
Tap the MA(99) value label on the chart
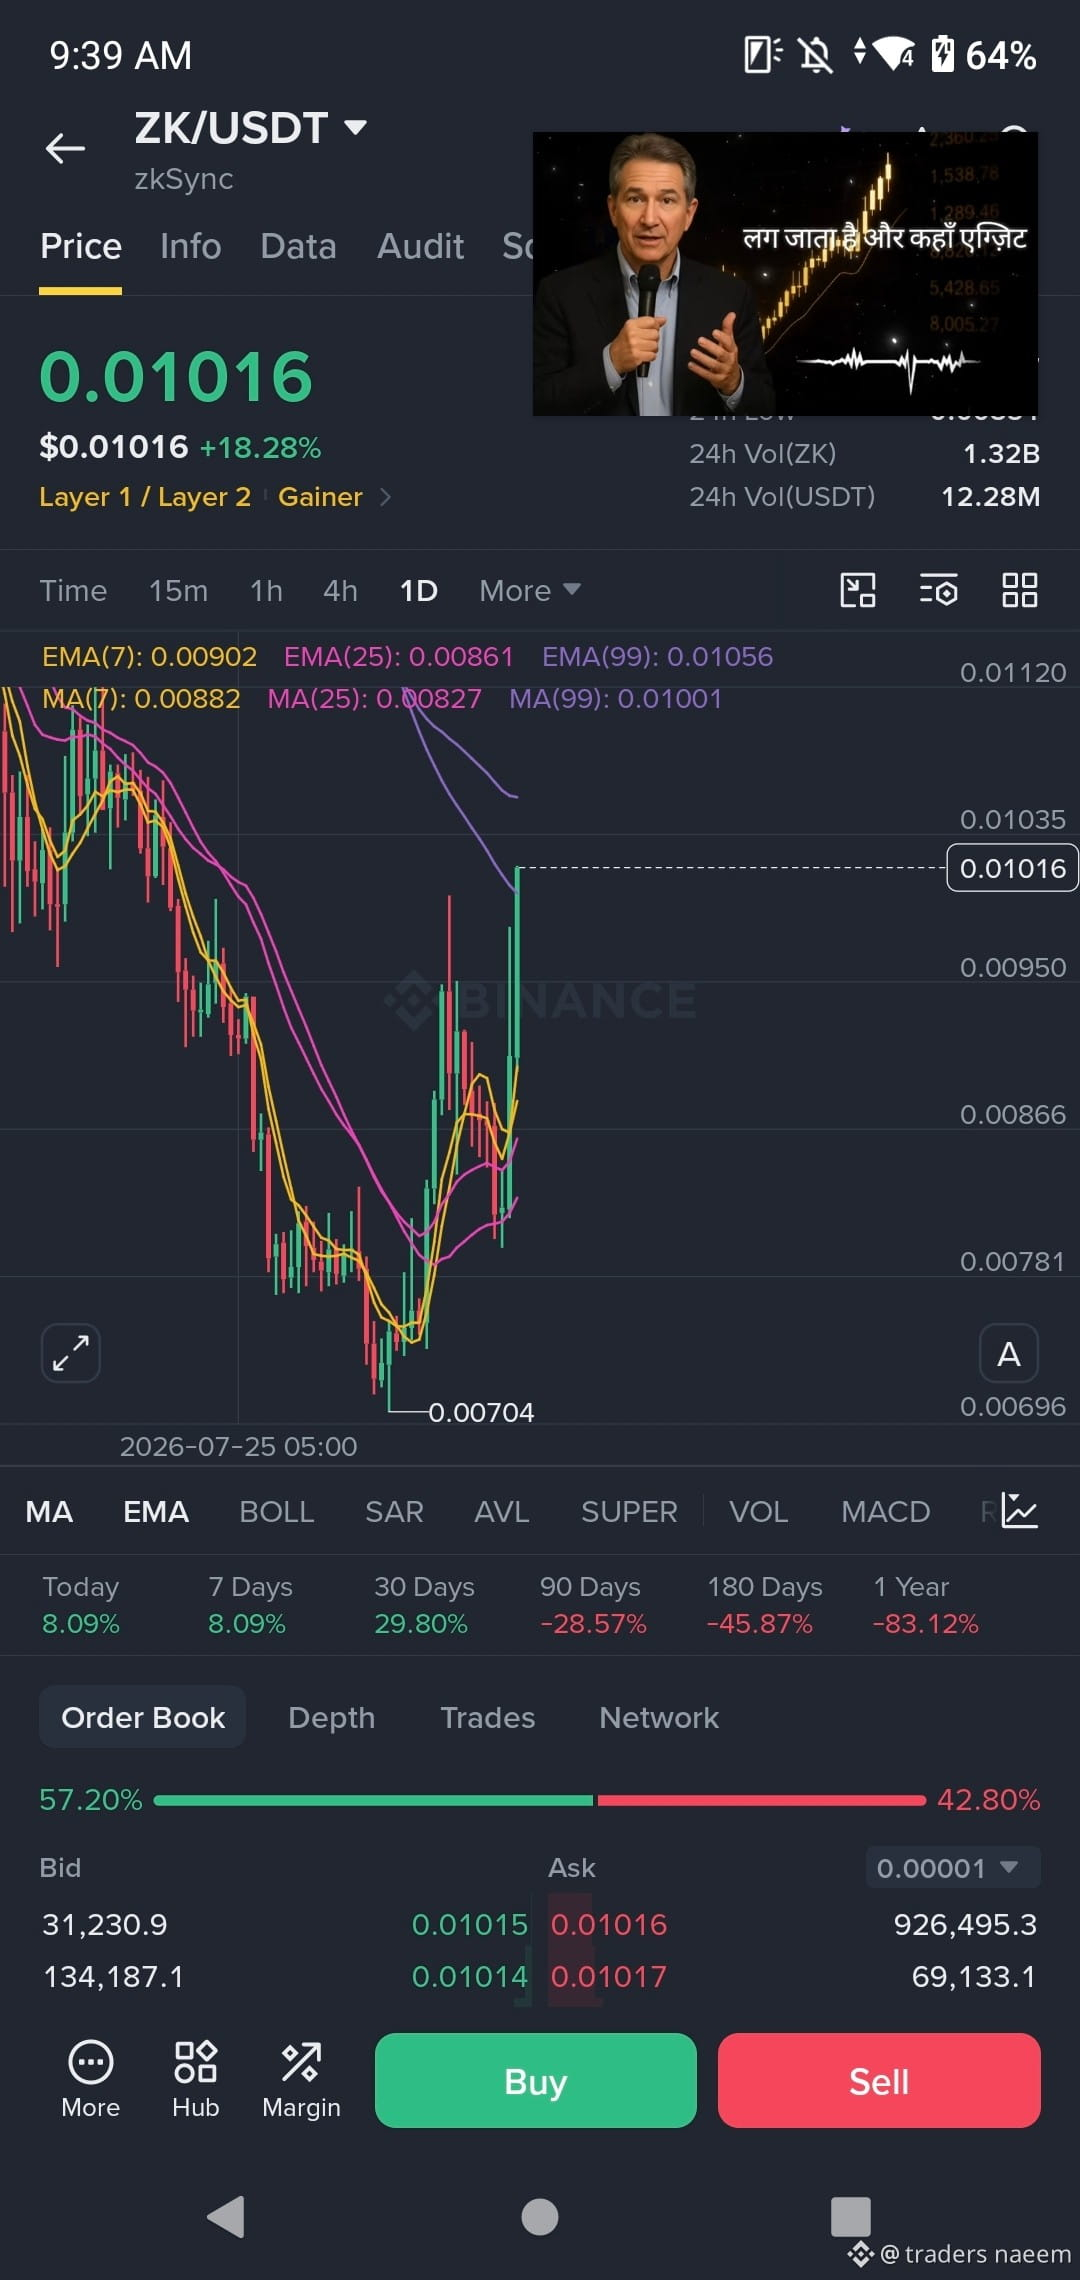[x=615, y=698]
